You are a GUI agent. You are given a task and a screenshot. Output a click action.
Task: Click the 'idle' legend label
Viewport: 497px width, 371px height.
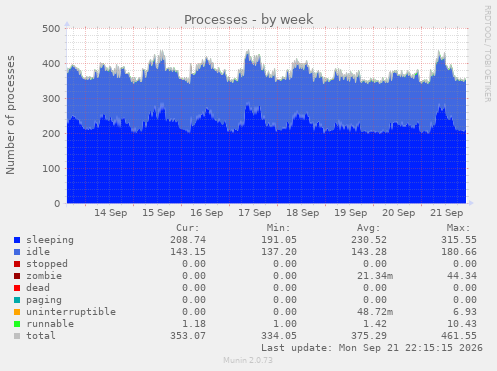(38, 252)
